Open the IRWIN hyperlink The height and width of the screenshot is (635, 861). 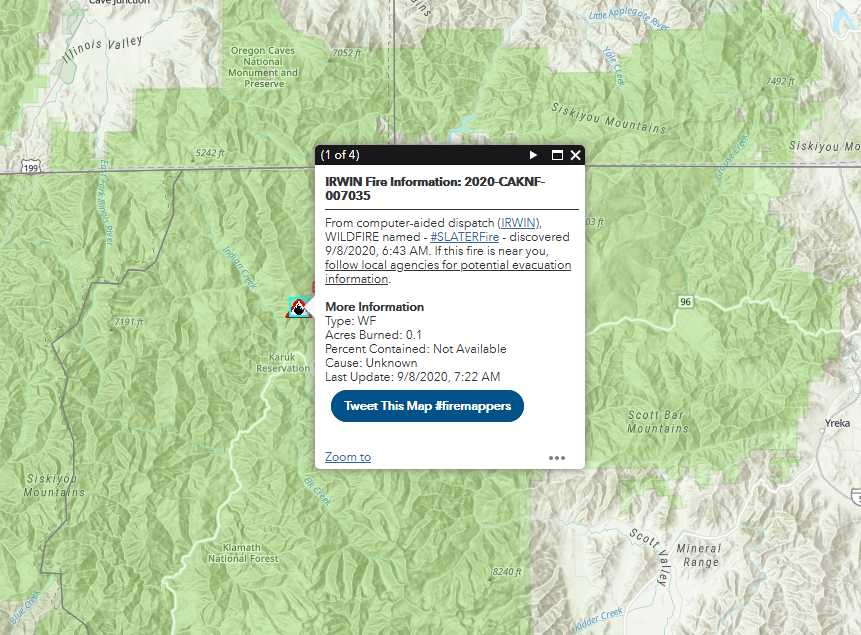(x=518, y=223)
